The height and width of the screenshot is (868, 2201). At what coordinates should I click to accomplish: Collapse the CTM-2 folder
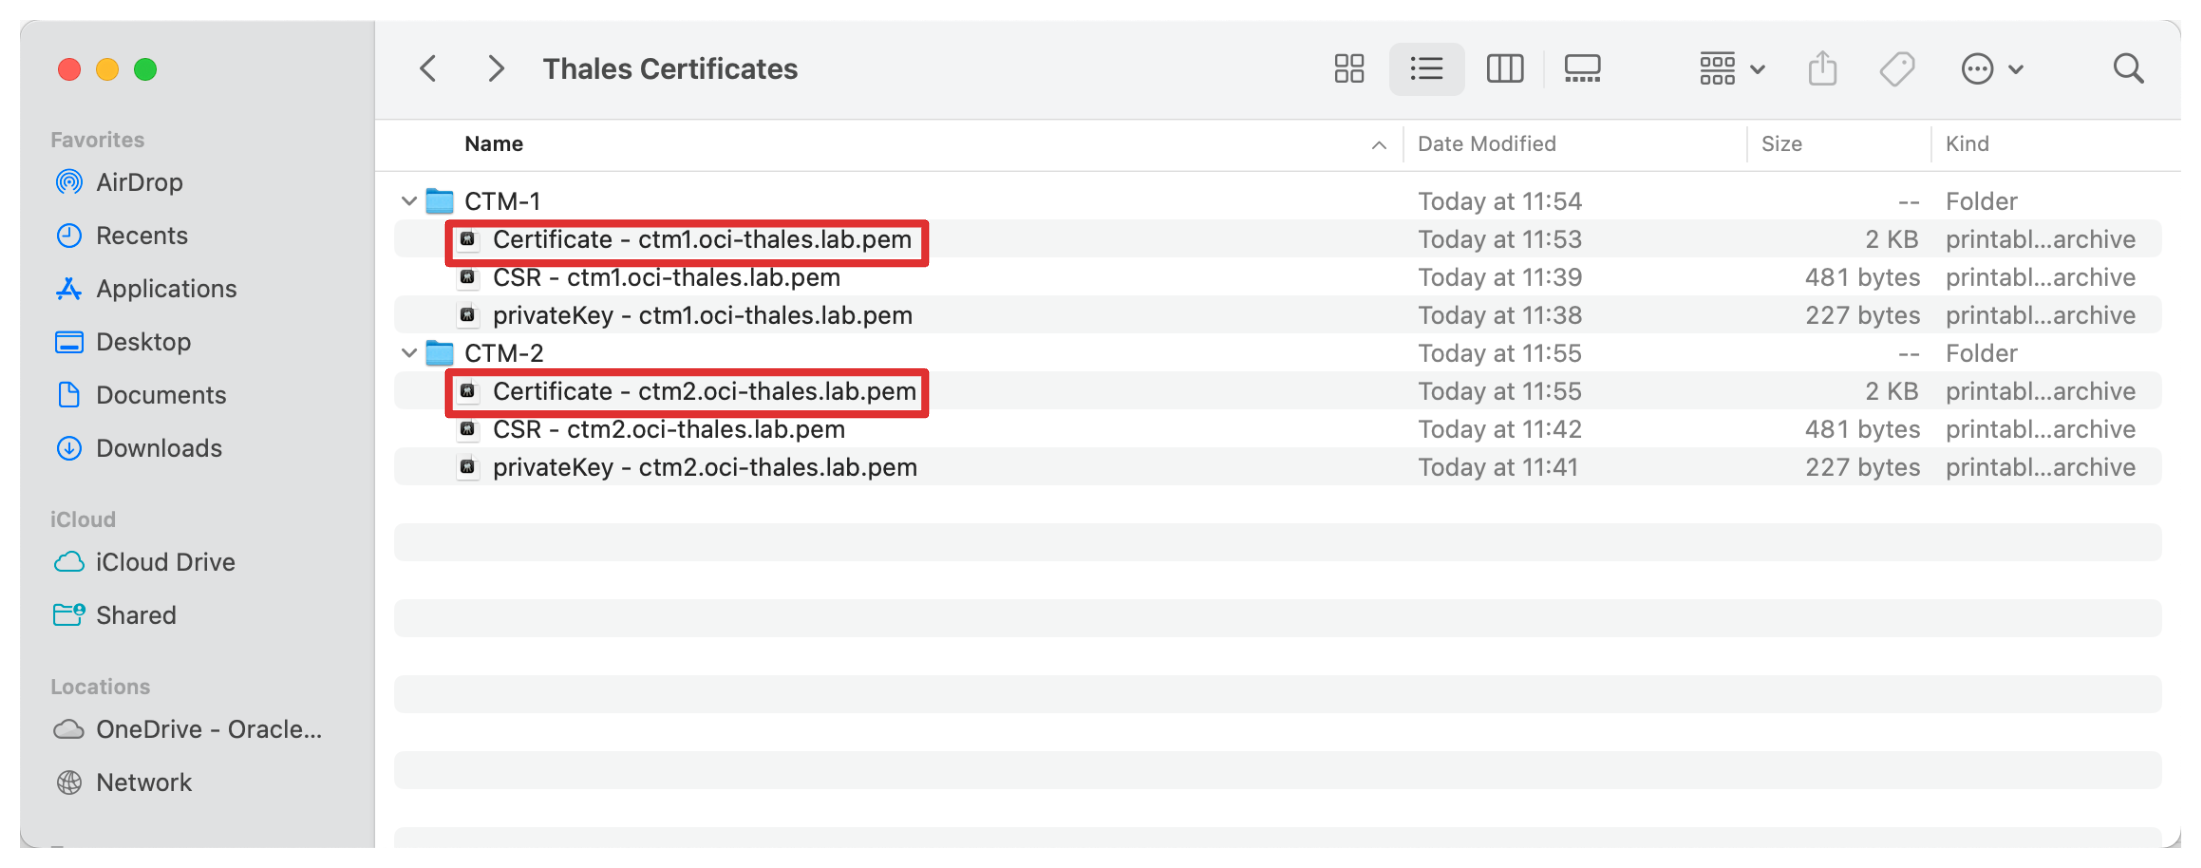click(409, 353)
